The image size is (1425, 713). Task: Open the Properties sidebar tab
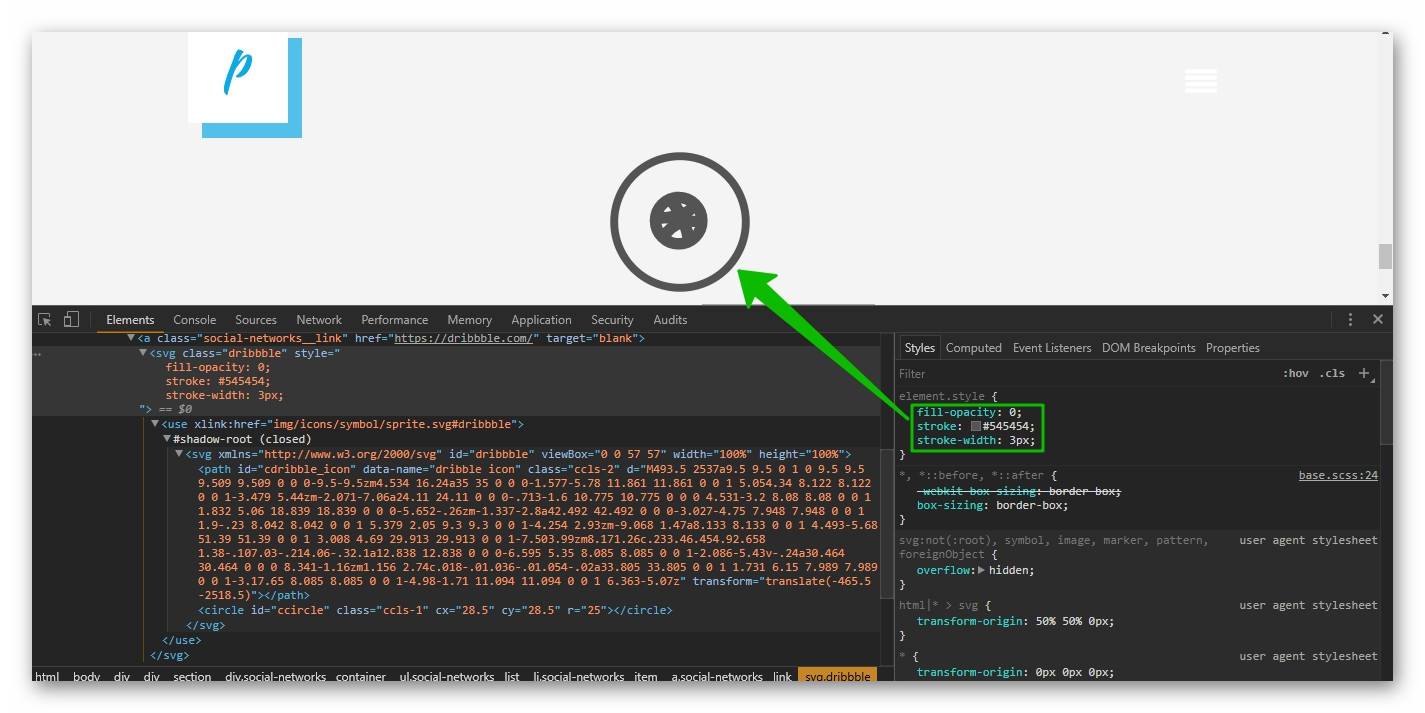(x=1232, y=348)
